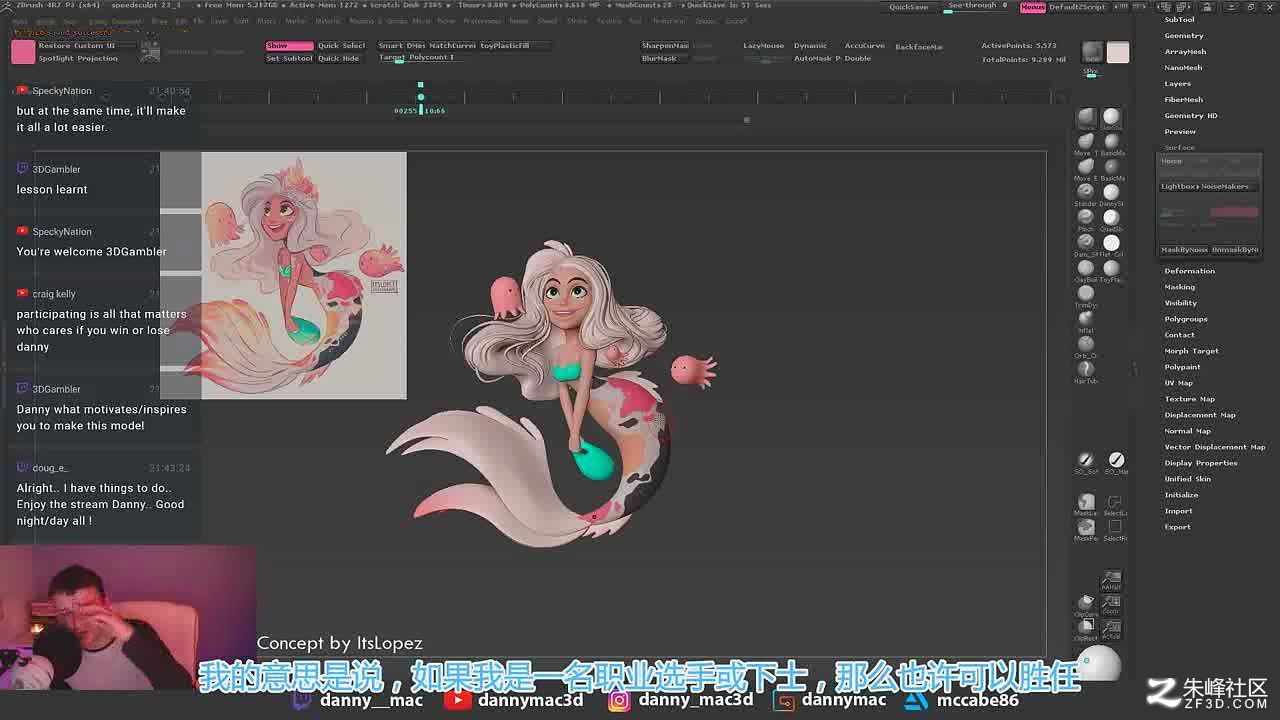
Task: Open the Texture Map section
Action: (x=1189, y=399)
